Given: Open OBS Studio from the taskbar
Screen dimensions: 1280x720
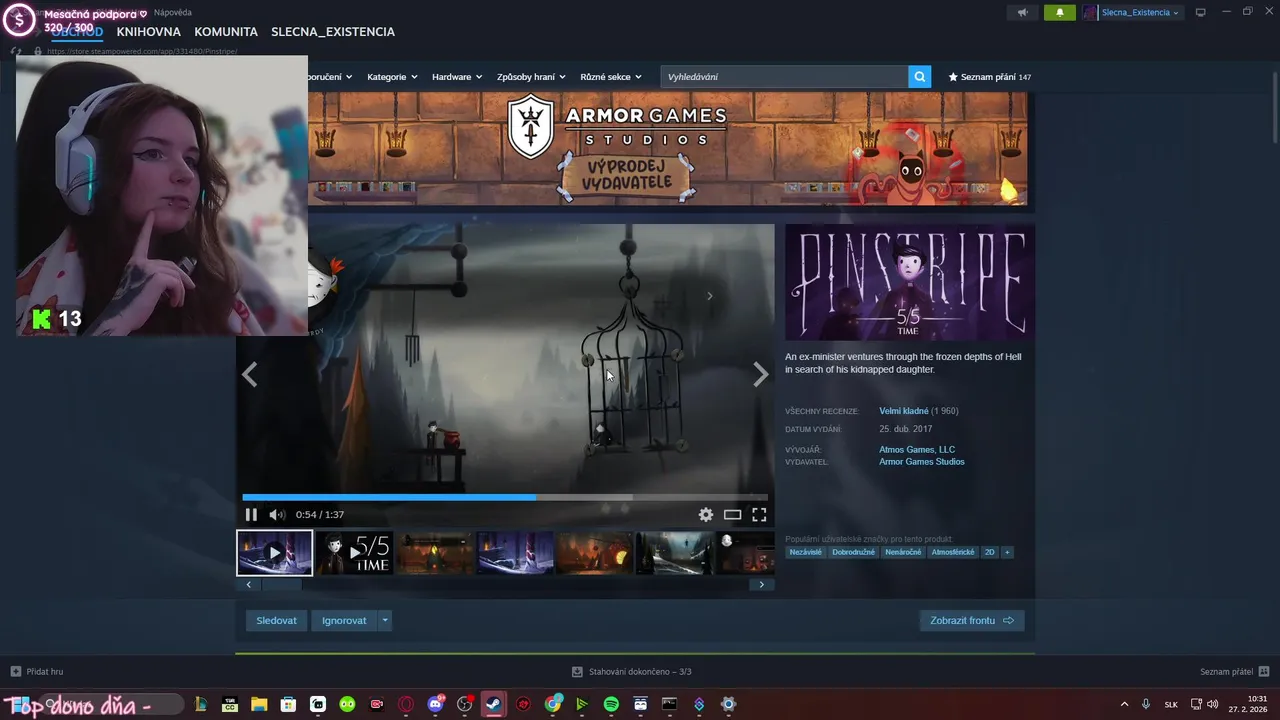Looking at the screenshot, I should (x=464, y=704).
